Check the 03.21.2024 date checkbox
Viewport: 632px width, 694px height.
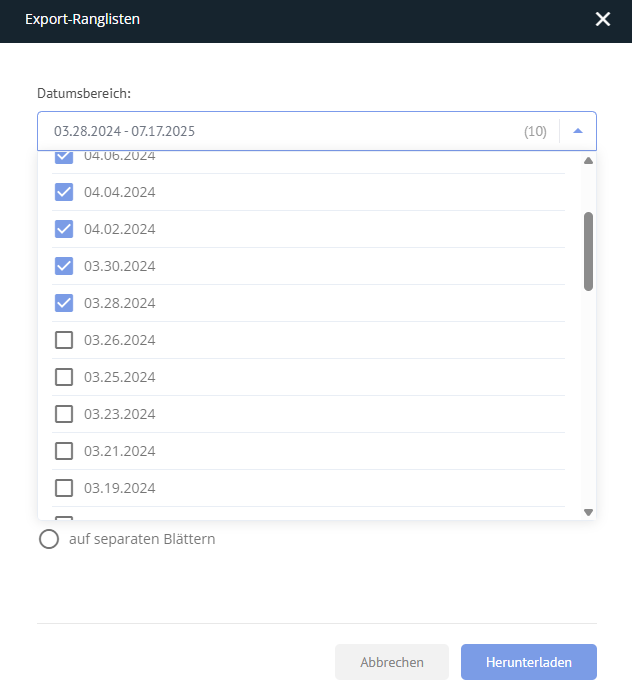(x=64, y=451)
